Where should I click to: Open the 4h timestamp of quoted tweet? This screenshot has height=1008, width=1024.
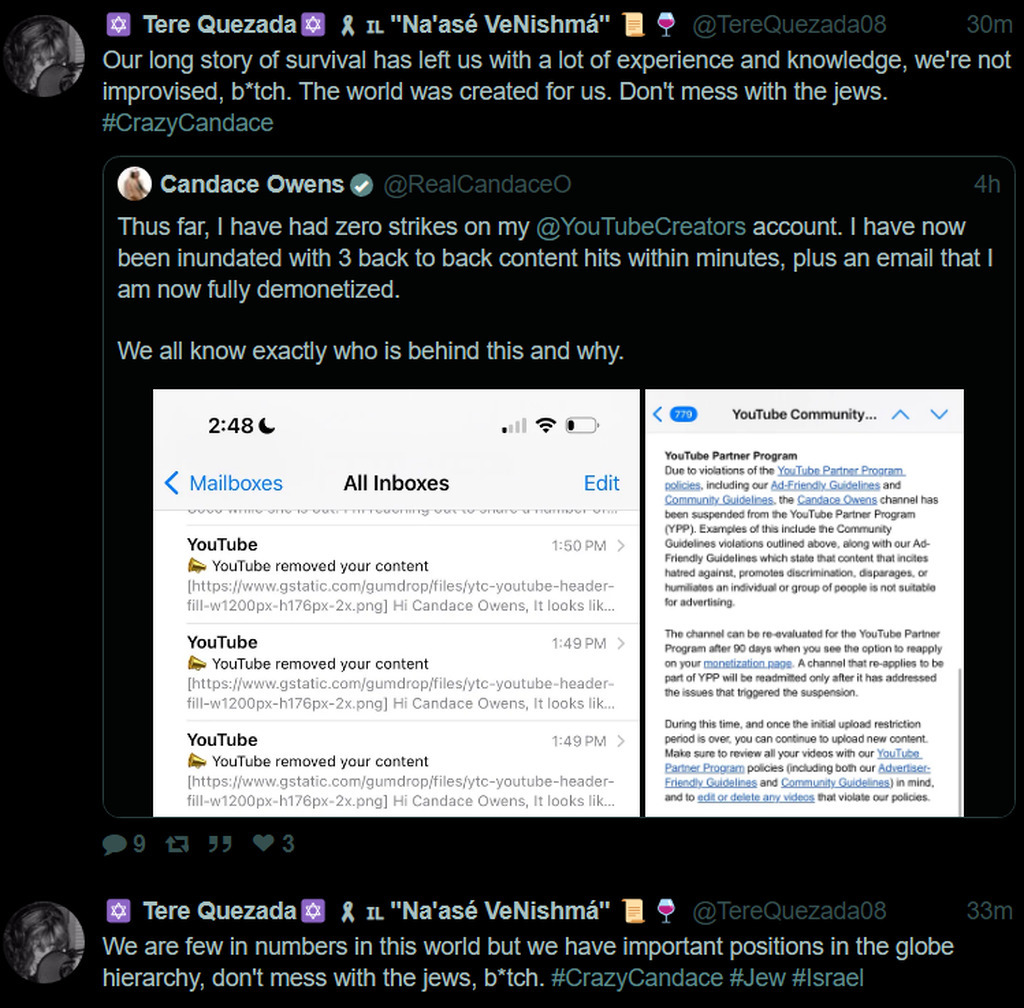[x=987, y=185]
